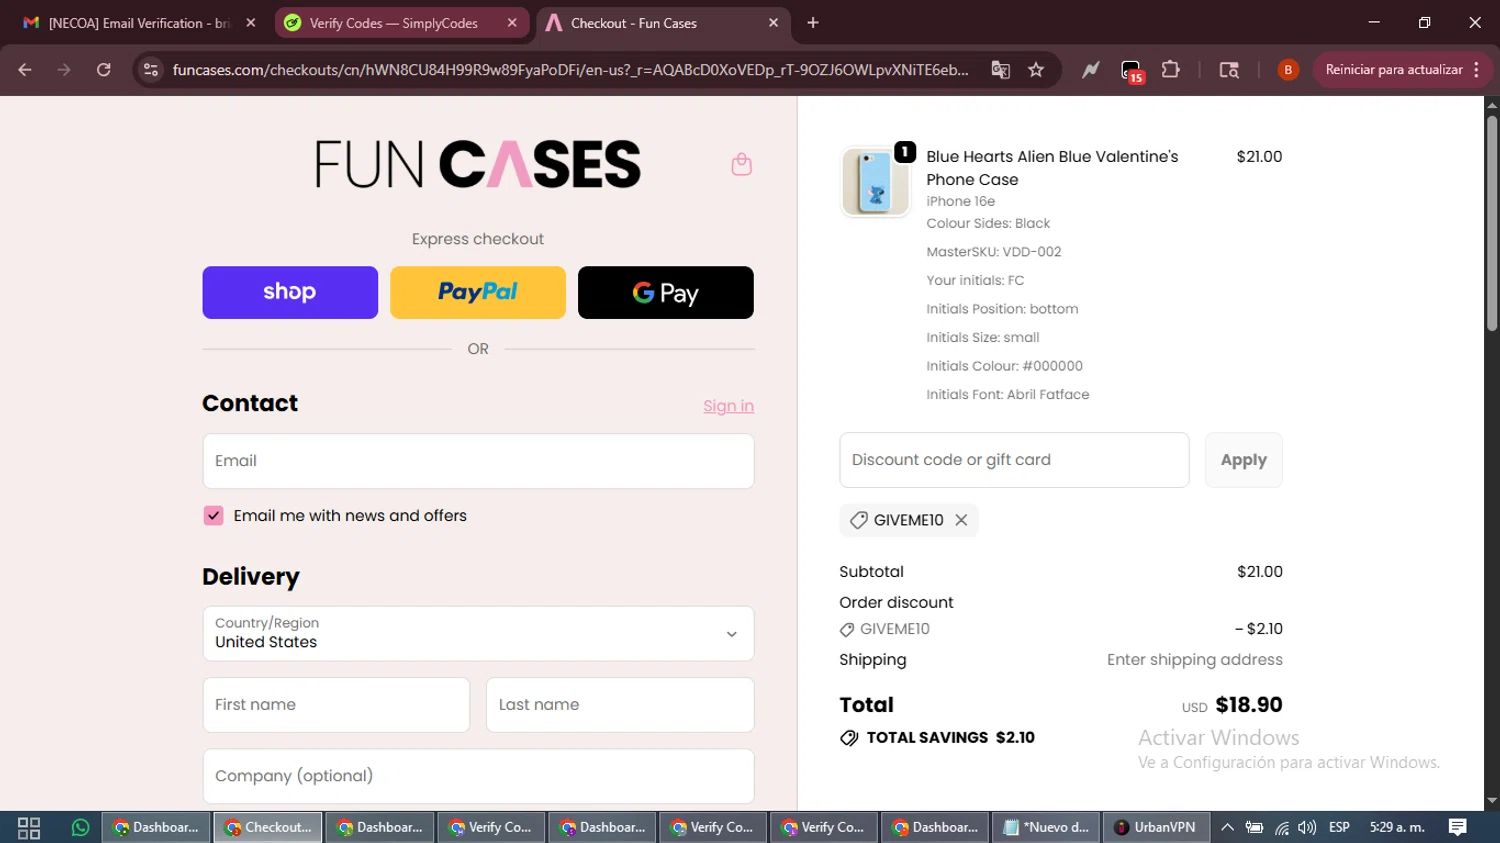This screenshot has height=843, width=1500.
Task: Click the taskbar battery icon
Action: point(1254,827)
